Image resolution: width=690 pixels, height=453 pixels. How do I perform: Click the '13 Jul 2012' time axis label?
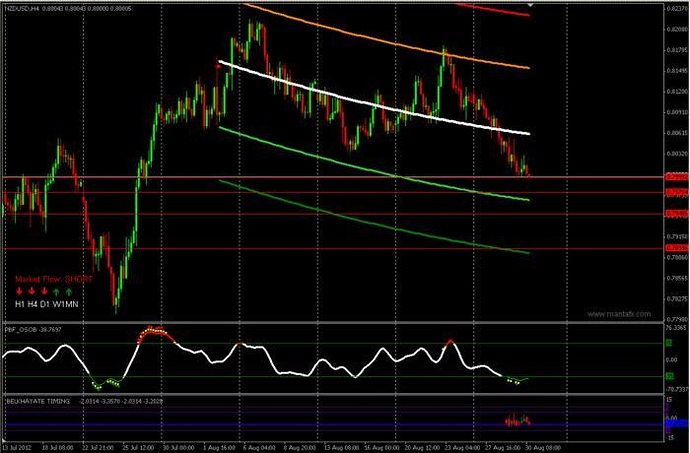pos(17,447)
